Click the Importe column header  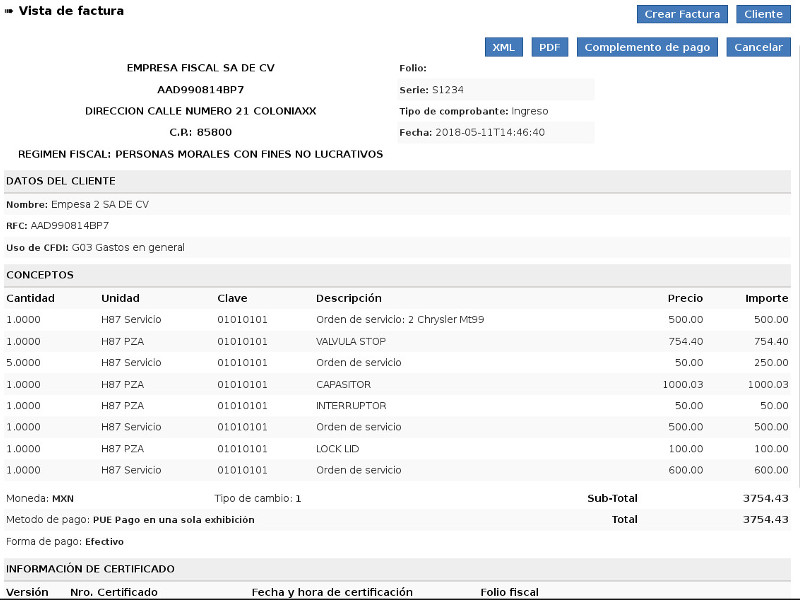coord(766,298)
